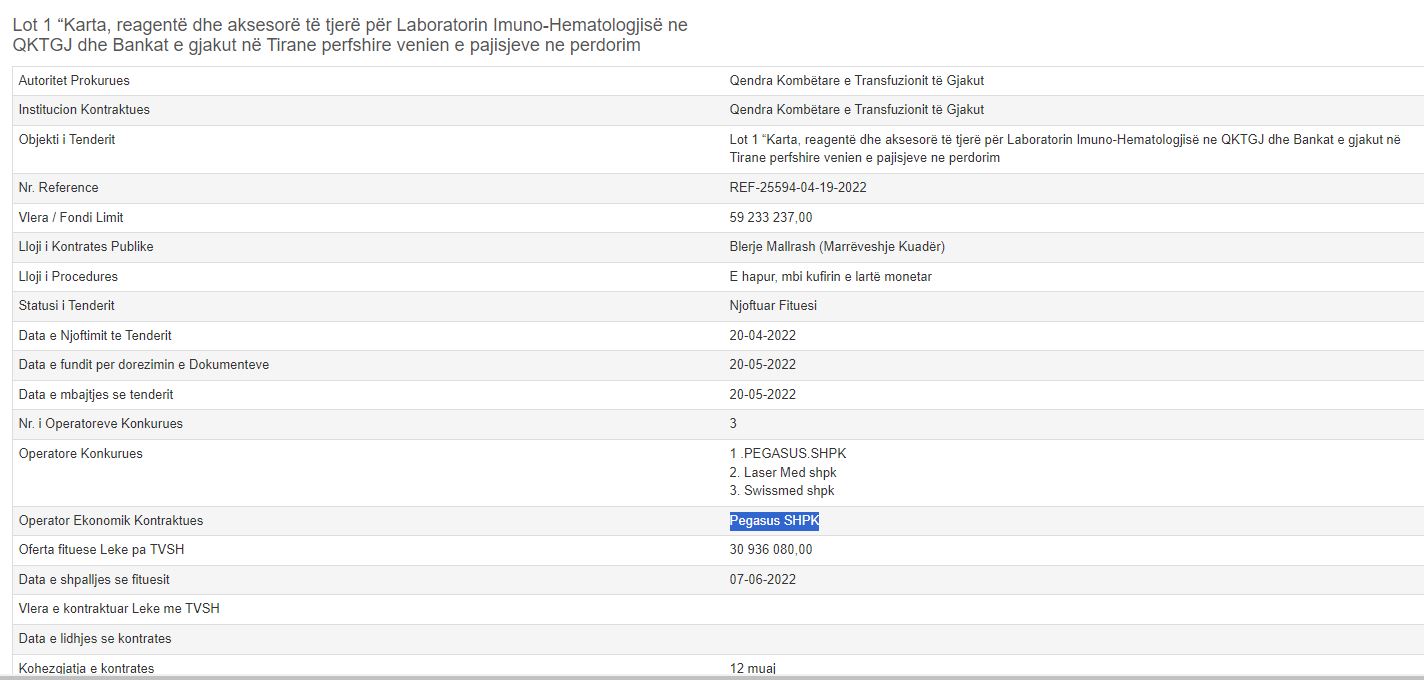Screen dimensions: 1424x680
Task: Click competing operator '3. Swissmed shpk'
Action: 782,491
